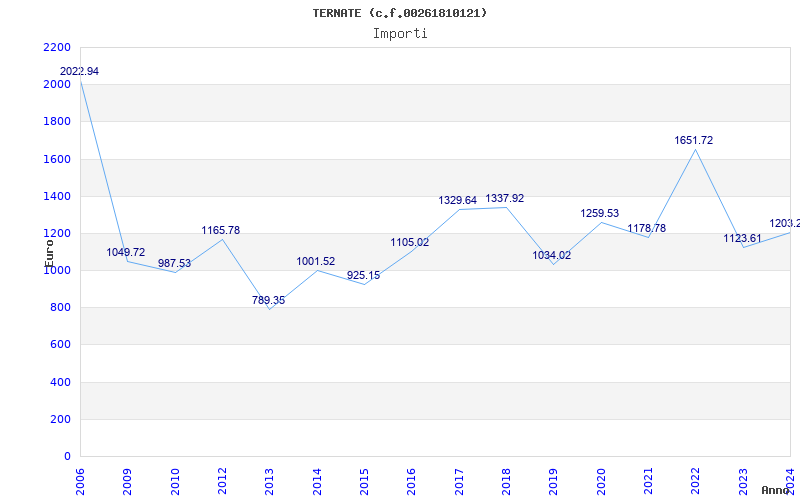Screen dimensions: 800x500
Task: Click the Euro axis label
Action: coord(49,253)
